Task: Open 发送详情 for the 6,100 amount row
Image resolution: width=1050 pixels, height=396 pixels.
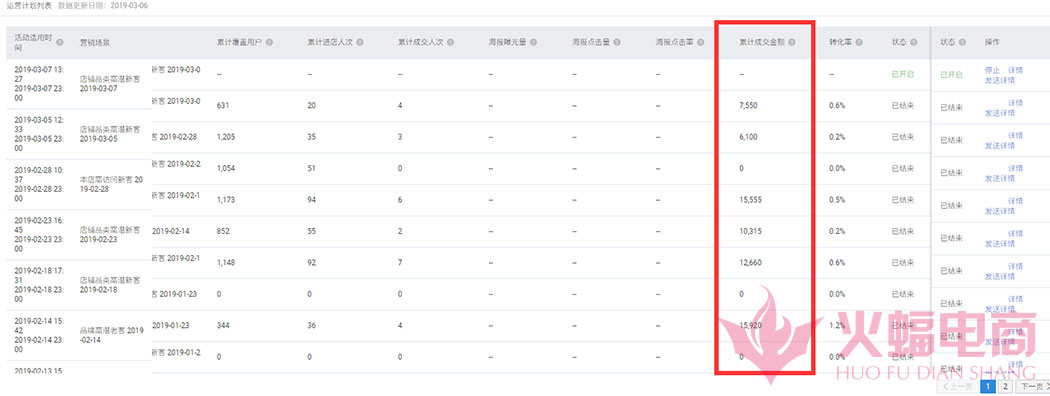Action: pyautogui.click(x=999, y=146)
